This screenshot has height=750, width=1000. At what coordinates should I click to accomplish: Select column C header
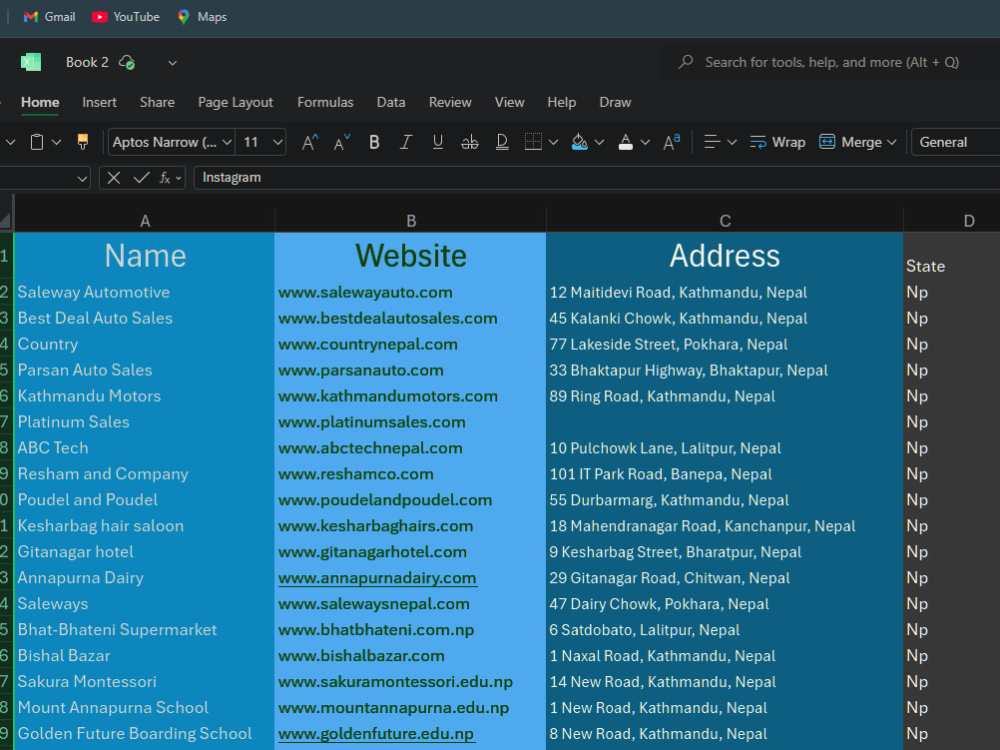coord(725,221)
